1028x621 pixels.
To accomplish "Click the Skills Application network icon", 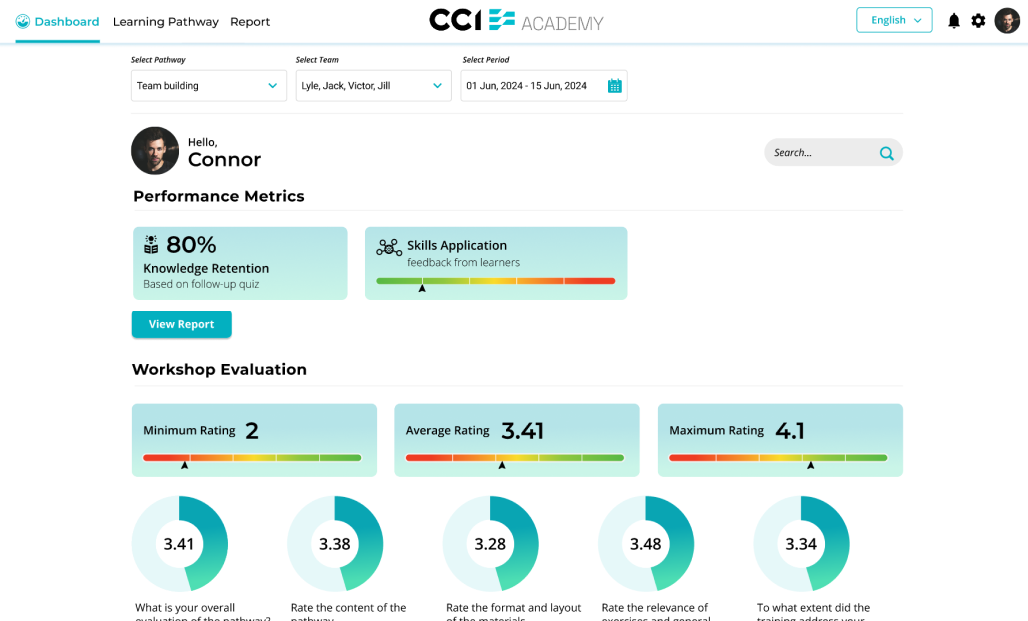I will click(389, 247).
